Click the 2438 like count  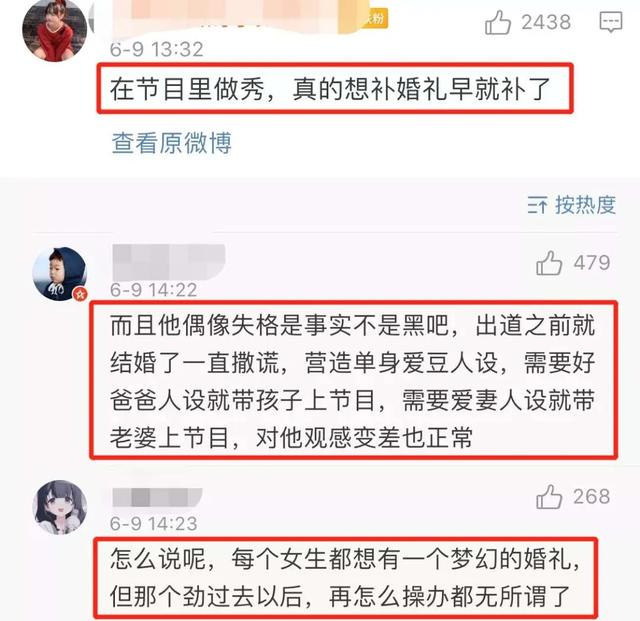[x=546, y=22]
